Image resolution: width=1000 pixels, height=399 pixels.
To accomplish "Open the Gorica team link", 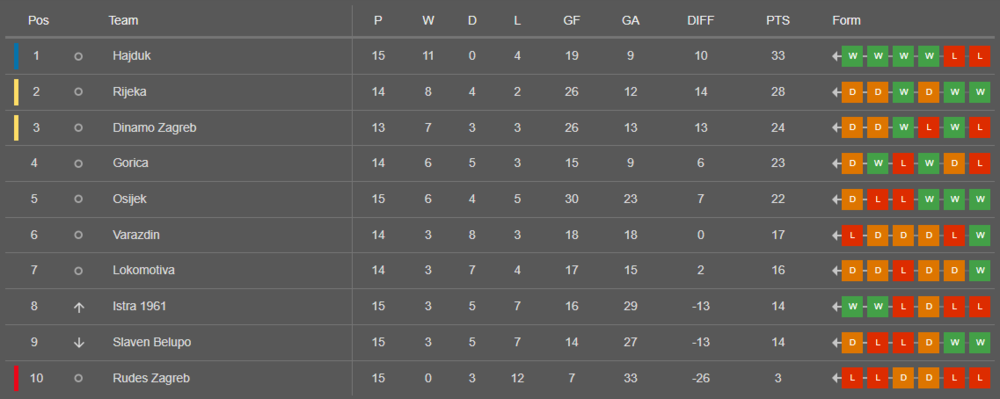I will pos(130,163).
